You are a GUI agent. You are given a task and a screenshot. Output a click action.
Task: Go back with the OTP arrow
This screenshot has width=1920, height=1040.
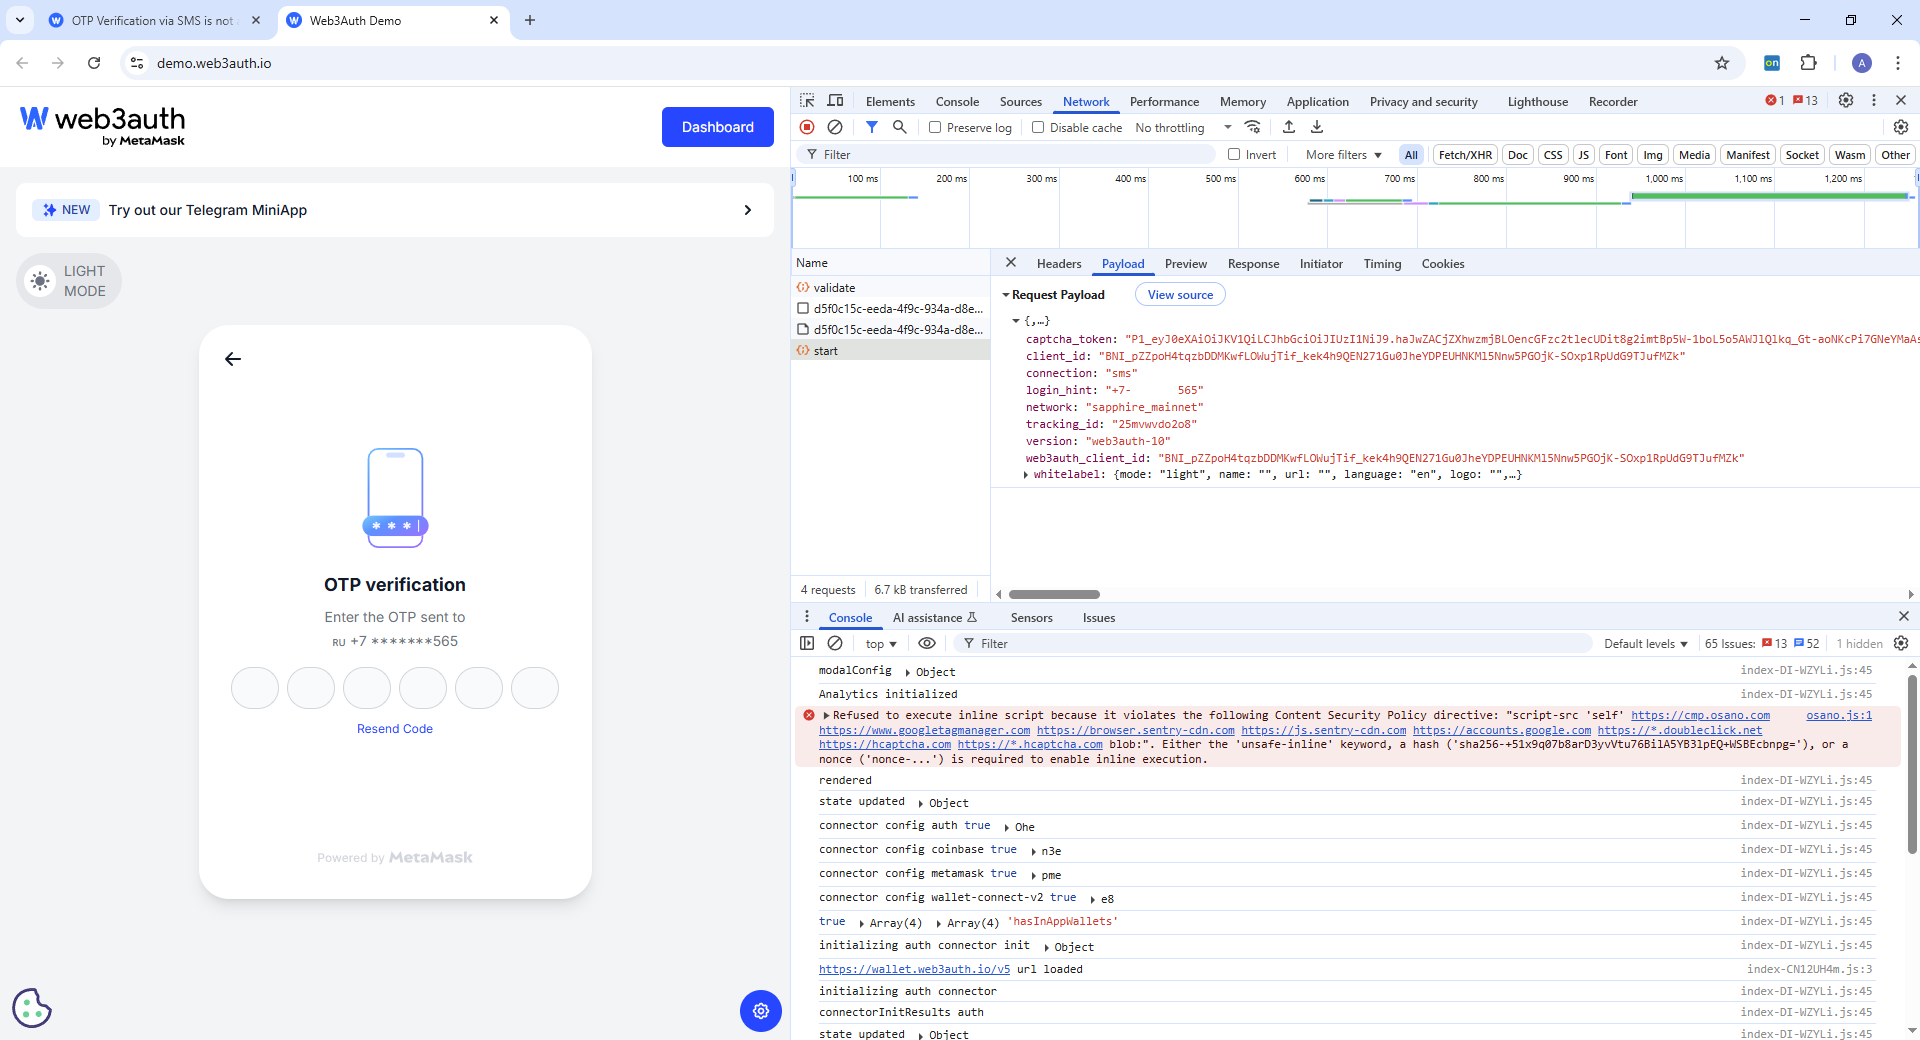[x=233, y=359]
